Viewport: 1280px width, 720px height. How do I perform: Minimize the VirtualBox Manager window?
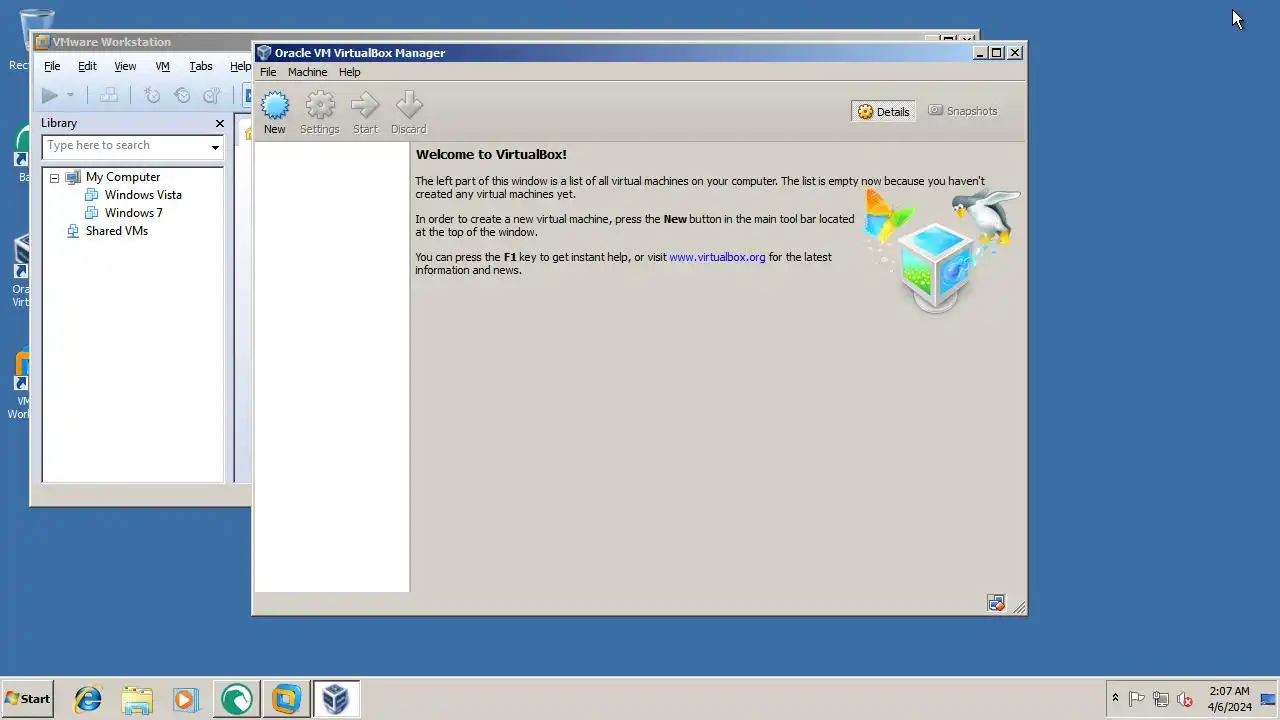pos(980,53)
